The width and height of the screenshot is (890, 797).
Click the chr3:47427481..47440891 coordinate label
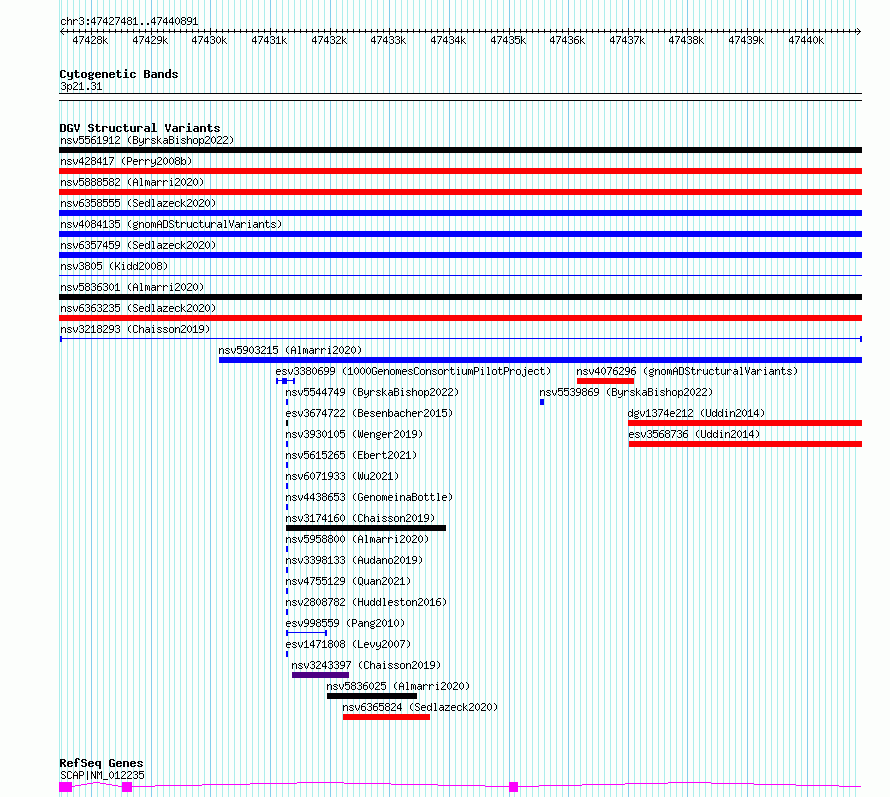[129, 21]
